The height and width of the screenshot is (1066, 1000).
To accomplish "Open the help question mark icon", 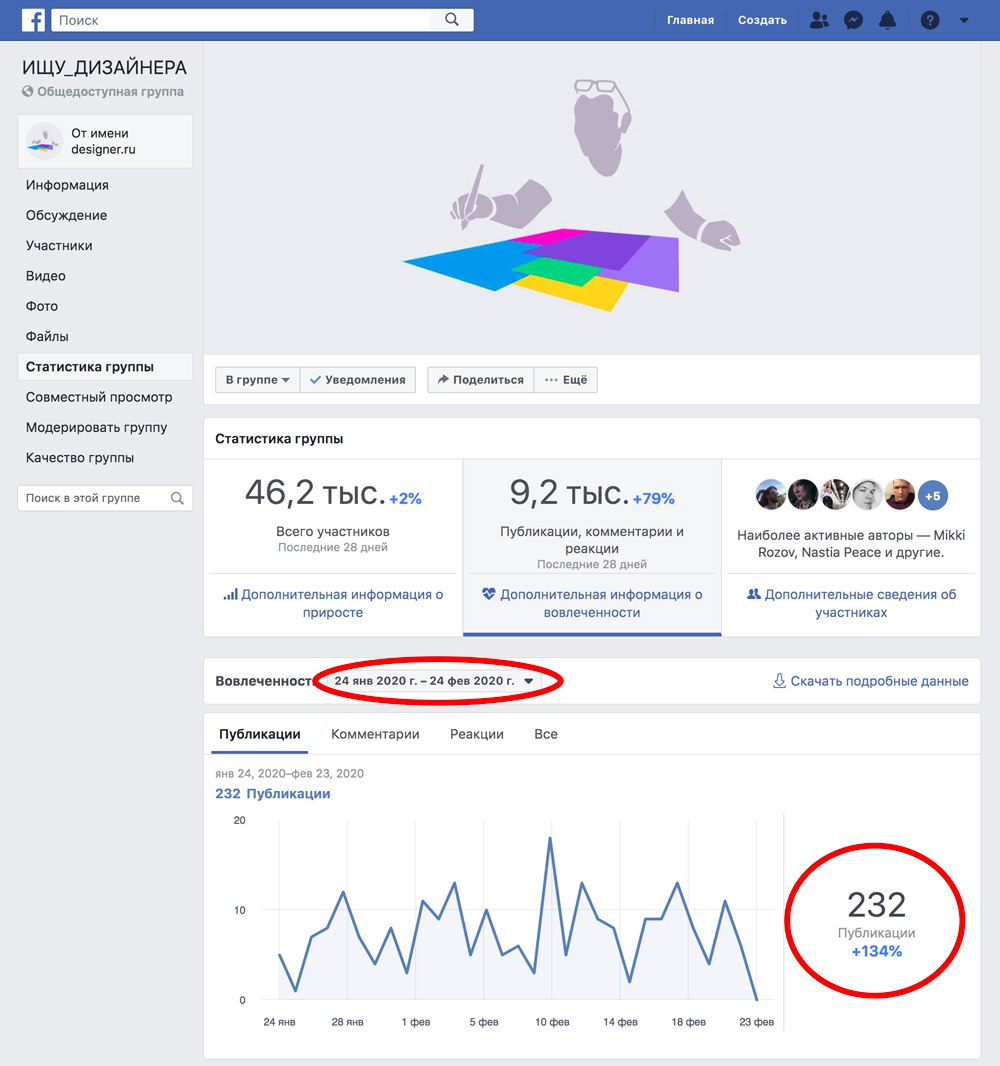I will (929, 20).
